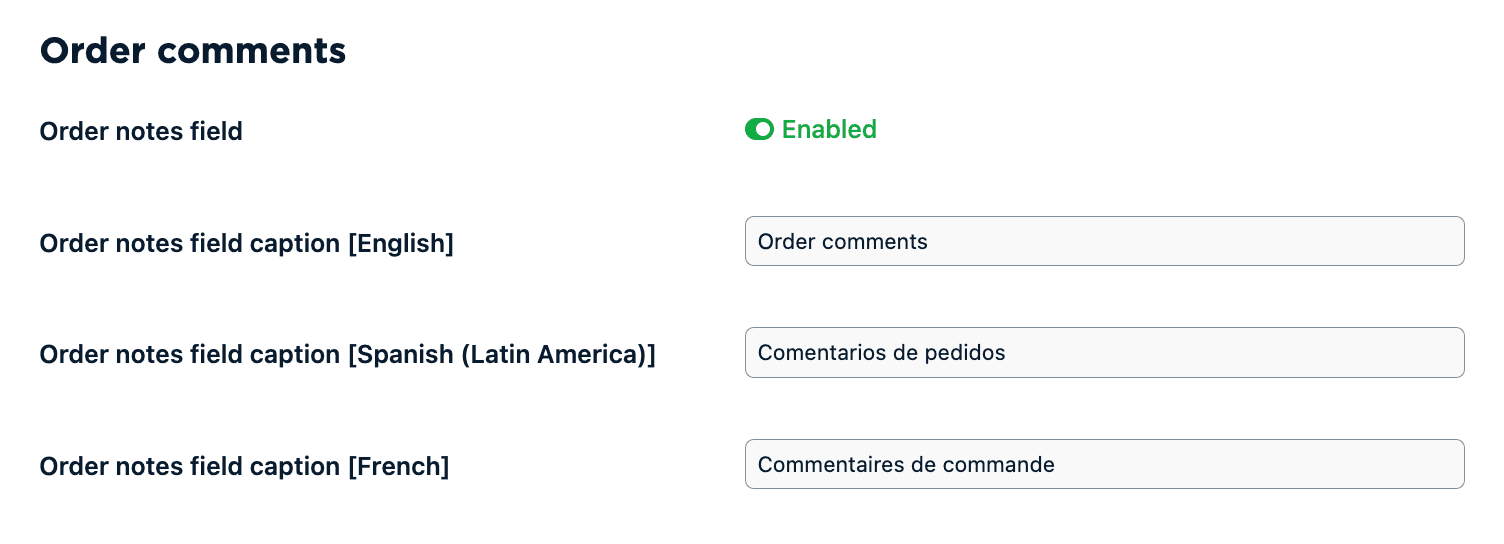Click the English caption field label

click(x=246, y=243)
